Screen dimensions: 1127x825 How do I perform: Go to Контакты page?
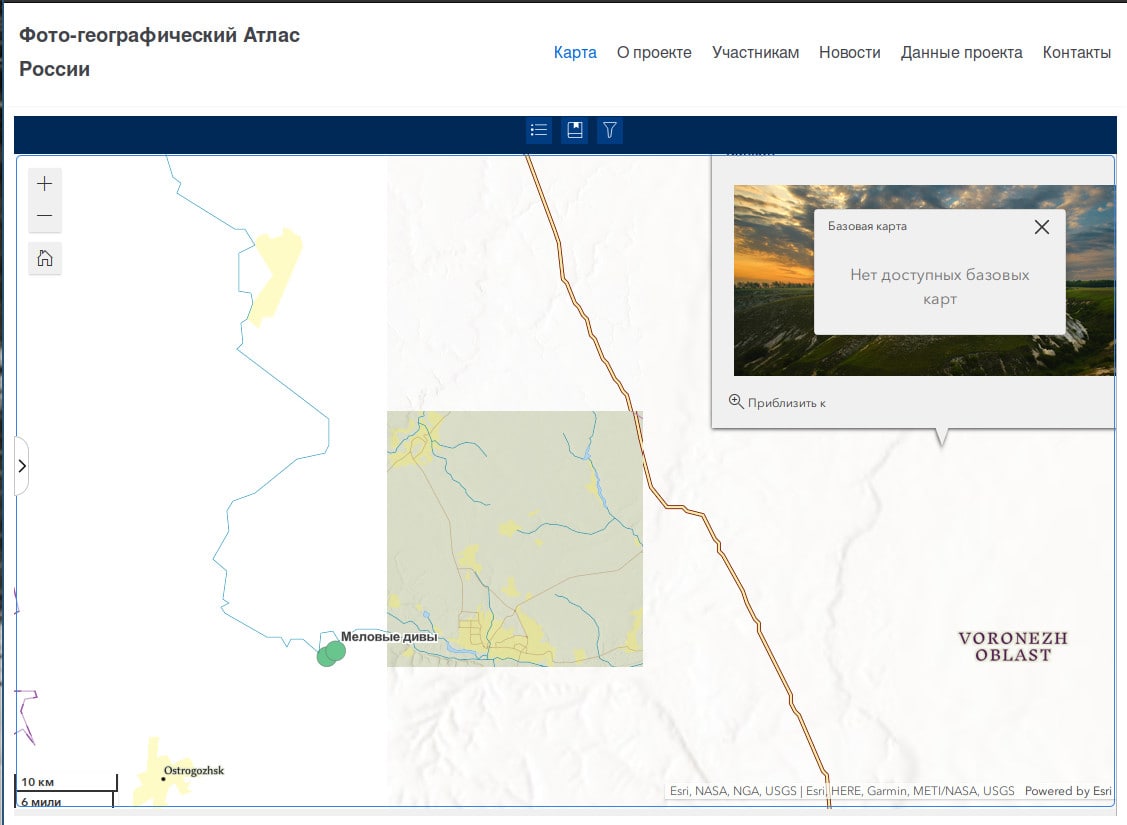[1077, 52]
